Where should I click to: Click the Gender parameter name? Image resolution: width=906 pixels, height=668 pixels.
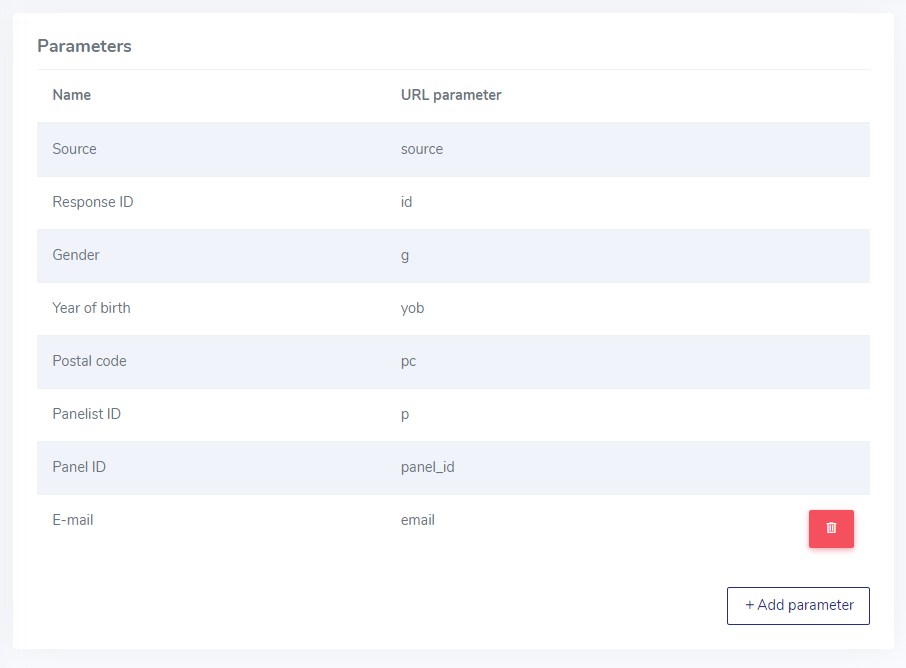[x=76, y=255]
